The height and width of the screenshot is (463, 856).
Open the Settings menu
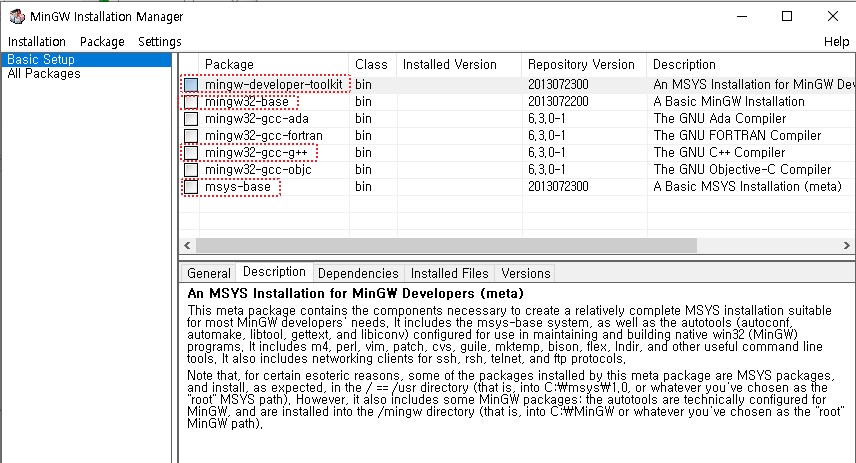(x=159, y=41)
